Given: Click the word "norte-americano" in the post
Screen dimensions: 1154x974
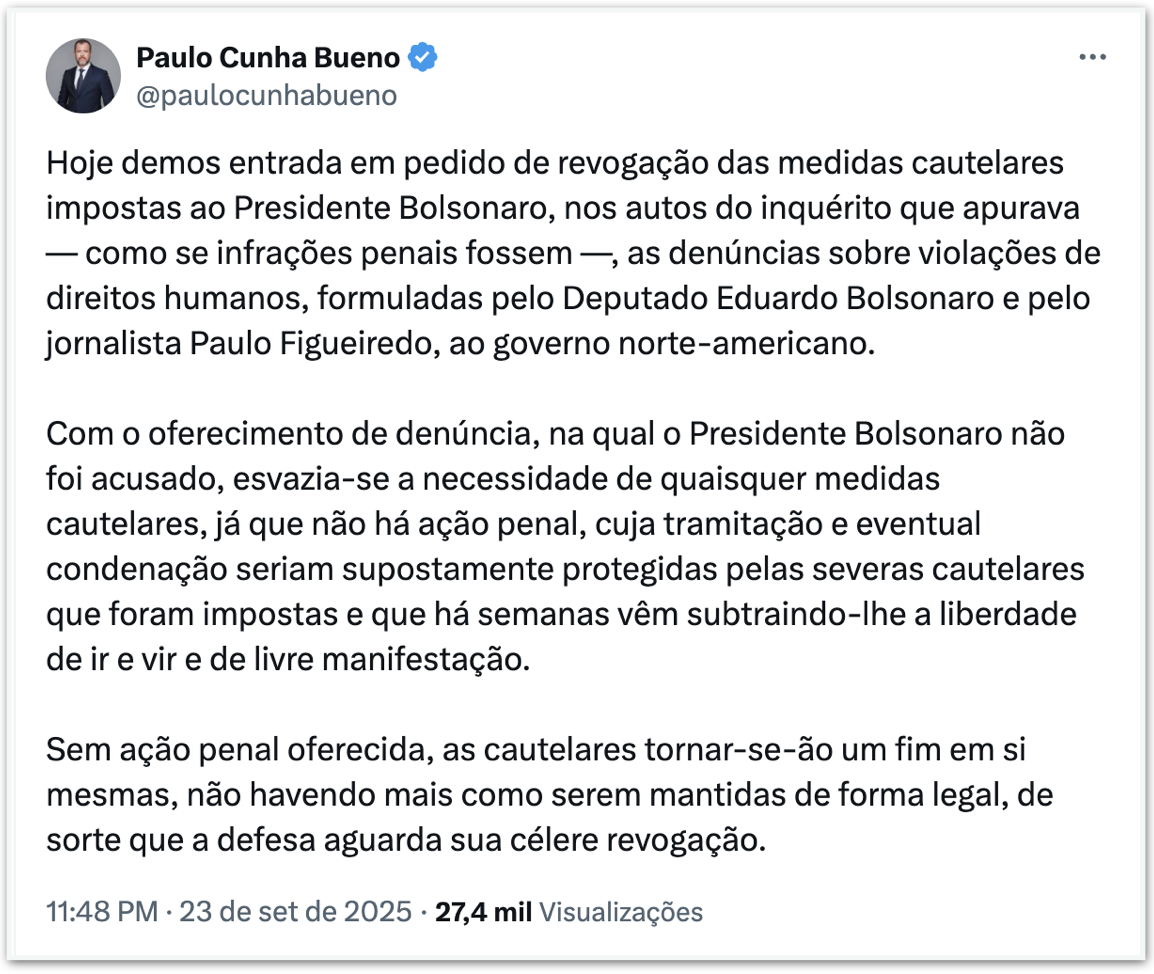Looking at the screenshot, I should click(772, 344).
